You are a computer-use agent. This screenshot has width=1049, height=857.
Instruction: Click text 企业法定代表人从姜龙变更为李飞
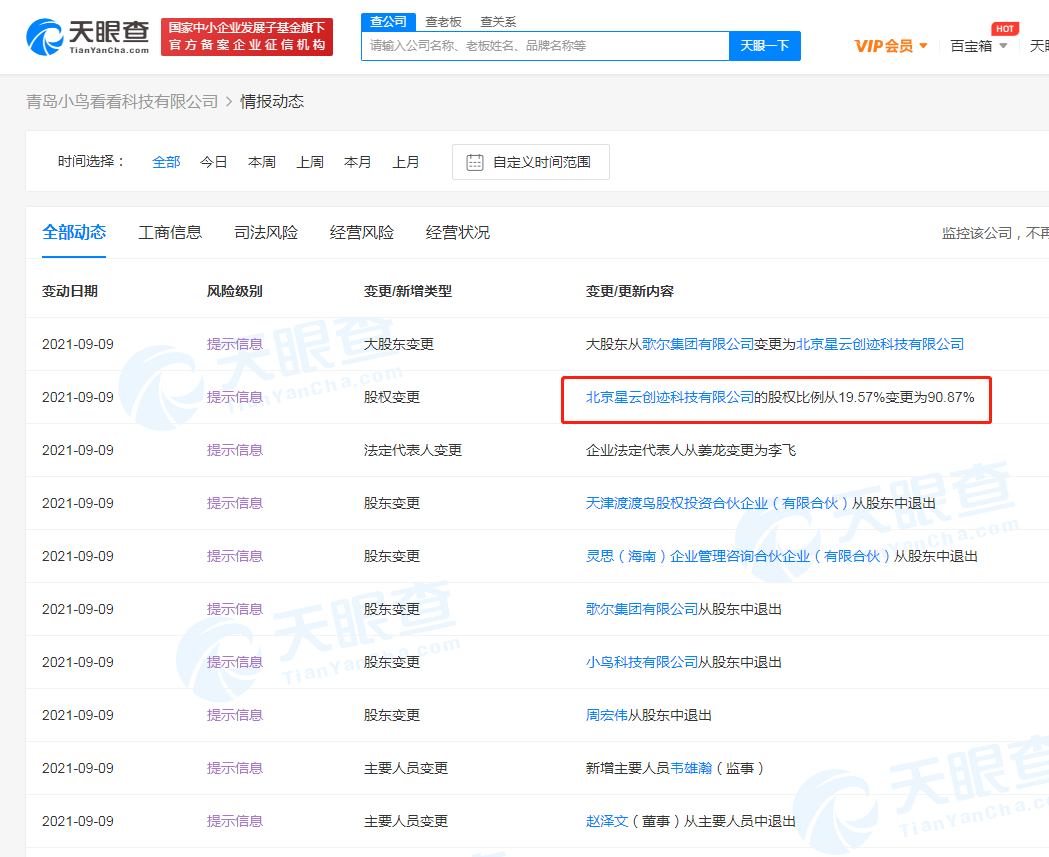coord(690,450)
